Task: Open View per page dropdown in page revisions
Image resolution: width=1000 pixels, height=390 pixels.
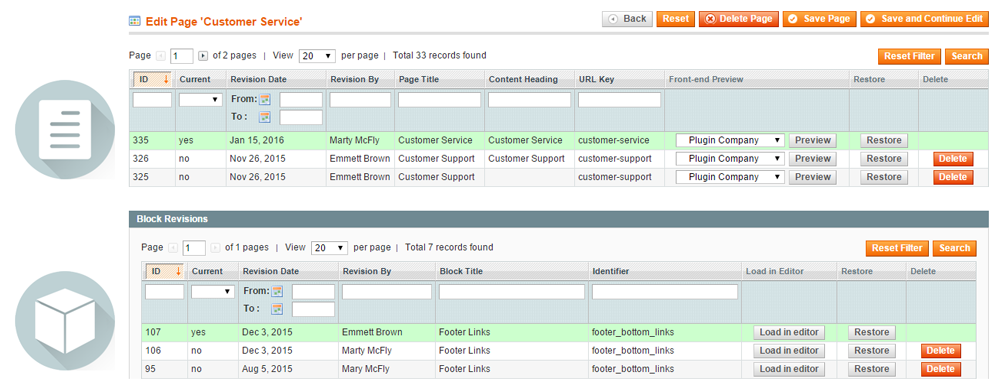Action: coord(317,56)
